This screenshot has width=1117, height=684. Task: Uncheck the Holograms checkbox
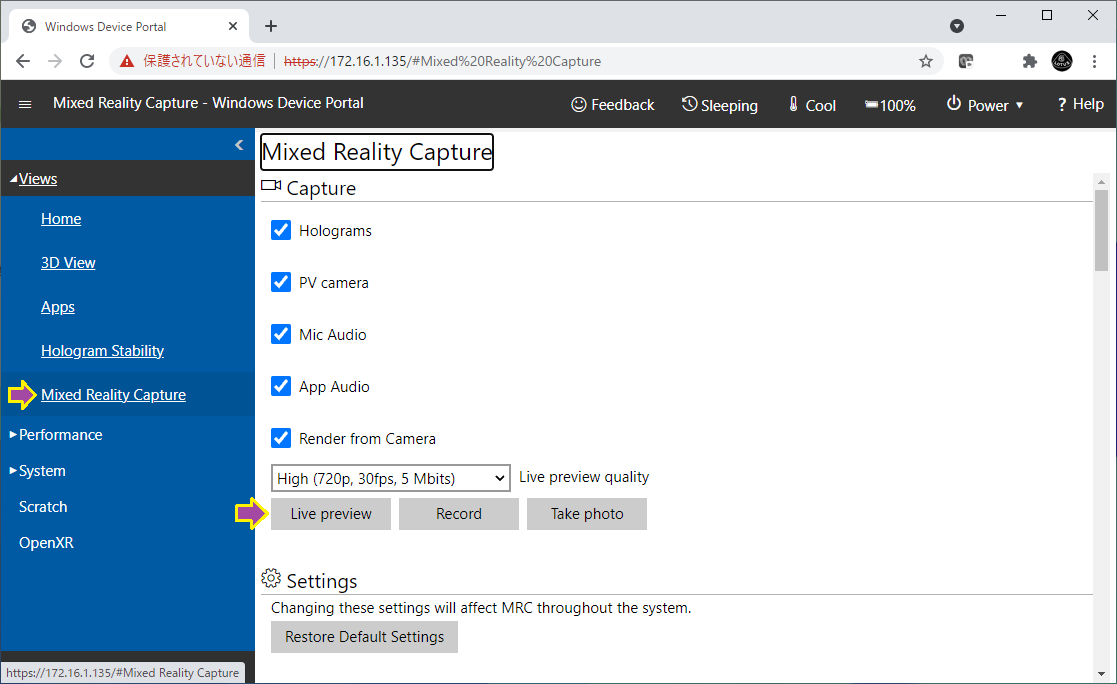click(x=281, y=230)
